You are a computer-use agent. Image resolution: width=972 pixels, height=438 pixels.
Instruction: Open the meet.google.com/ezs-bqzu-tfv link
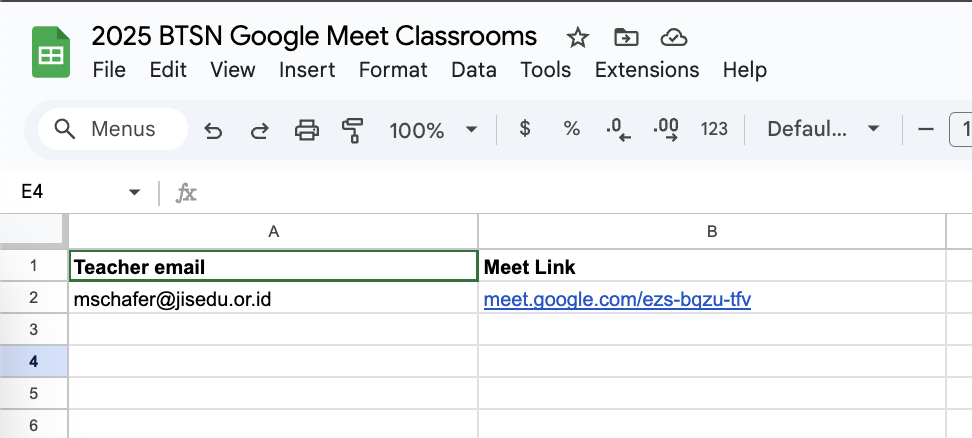pos(617,300)
